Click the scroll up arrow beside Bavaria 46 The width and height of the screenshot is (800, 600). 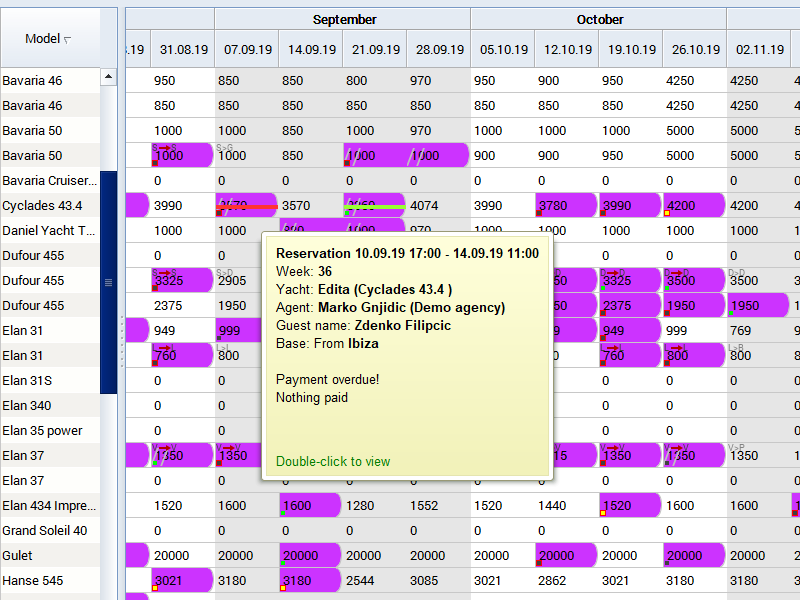[x=108, y=78]
